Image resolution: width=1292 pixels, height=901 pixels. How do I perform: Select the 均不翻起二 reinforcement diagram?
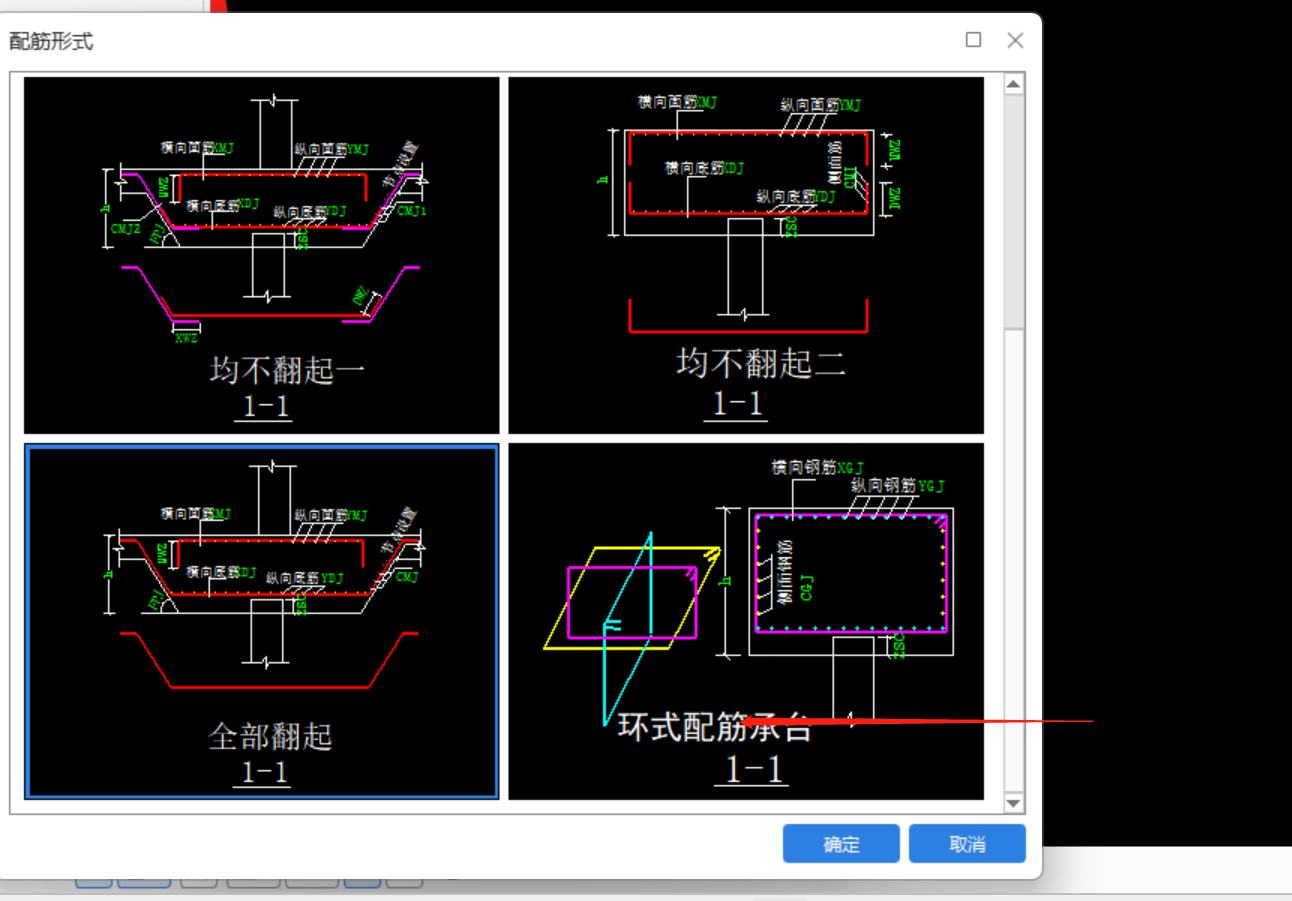[x=746, y=255]
